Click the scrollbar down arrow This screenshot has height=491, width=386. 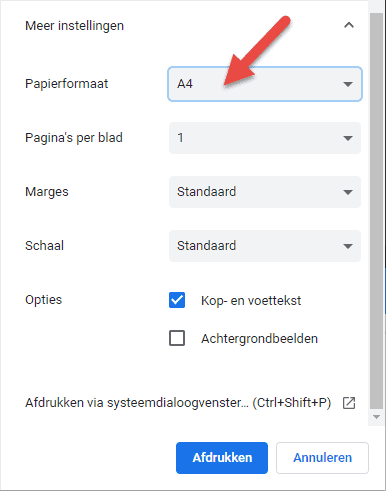coord(377,417)
